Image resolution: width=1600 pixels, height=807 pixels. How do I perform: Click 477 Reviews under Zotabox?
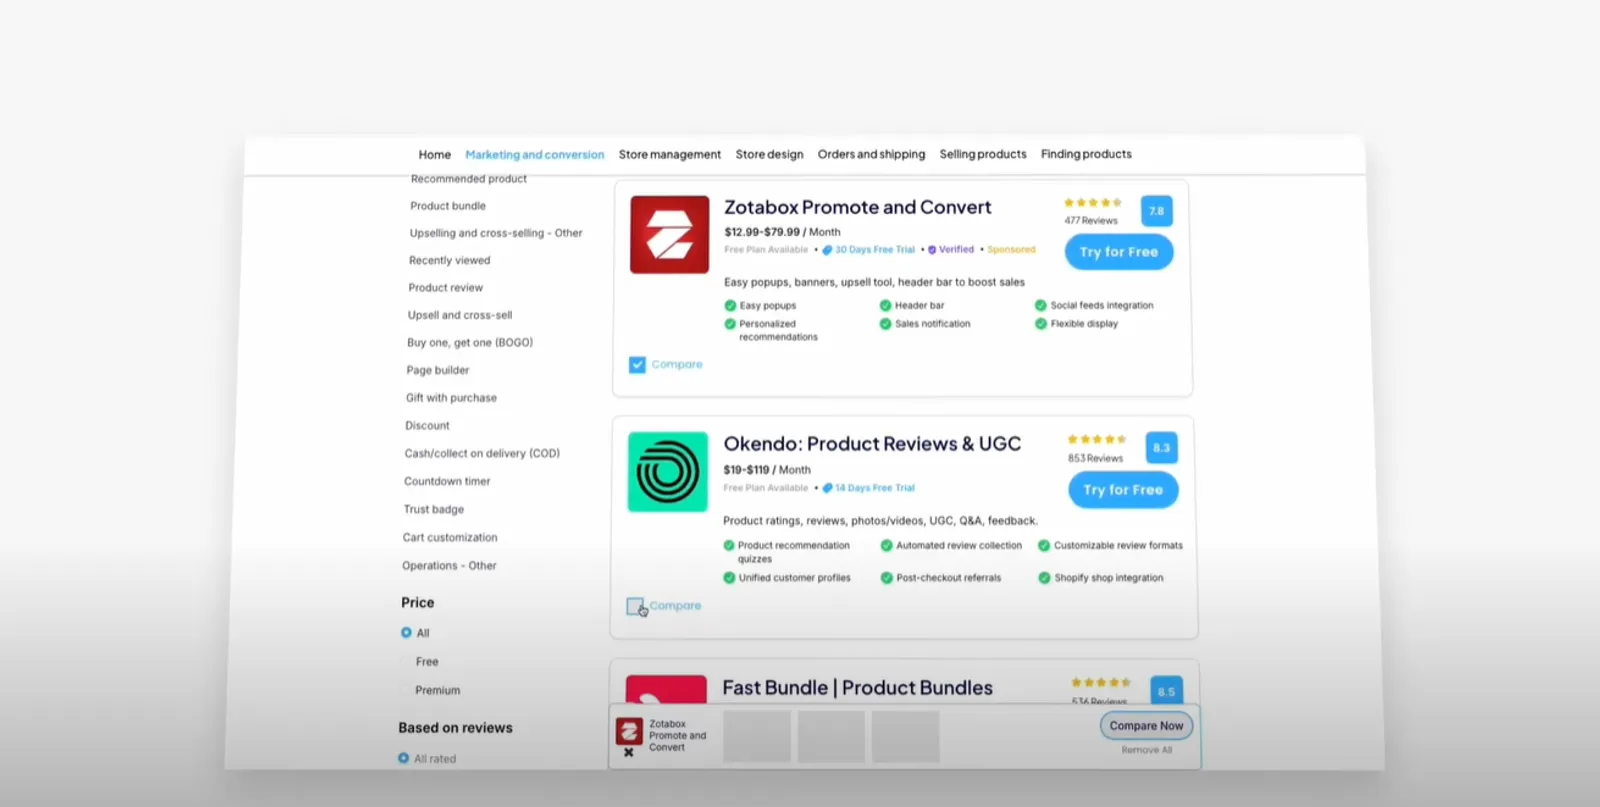1091,221
